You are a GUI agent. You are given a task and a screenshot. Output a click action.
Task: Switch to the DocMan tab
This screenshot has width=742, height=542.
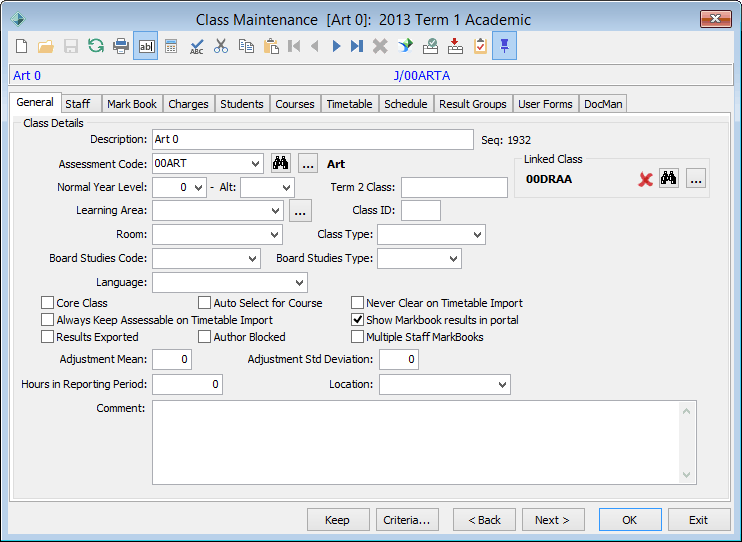[x=603, y=104]
